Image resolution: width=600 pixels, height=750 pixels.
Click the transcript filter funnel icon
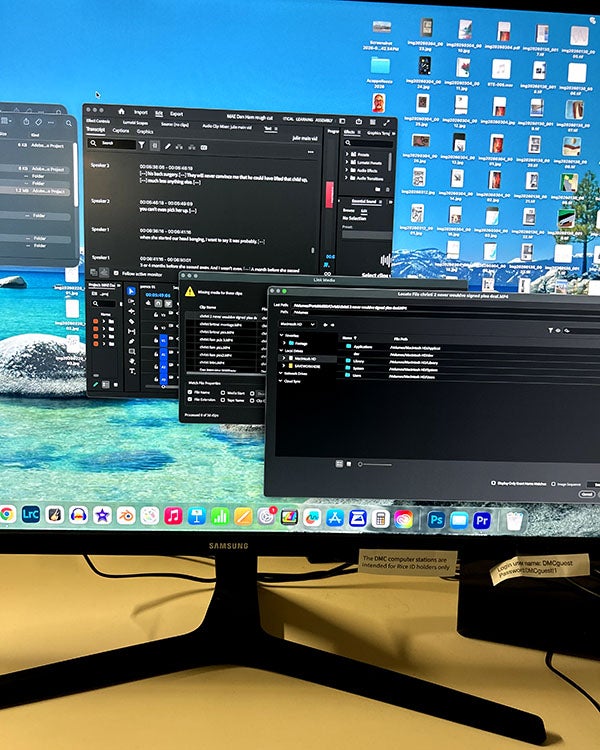(x=142, y=144)
